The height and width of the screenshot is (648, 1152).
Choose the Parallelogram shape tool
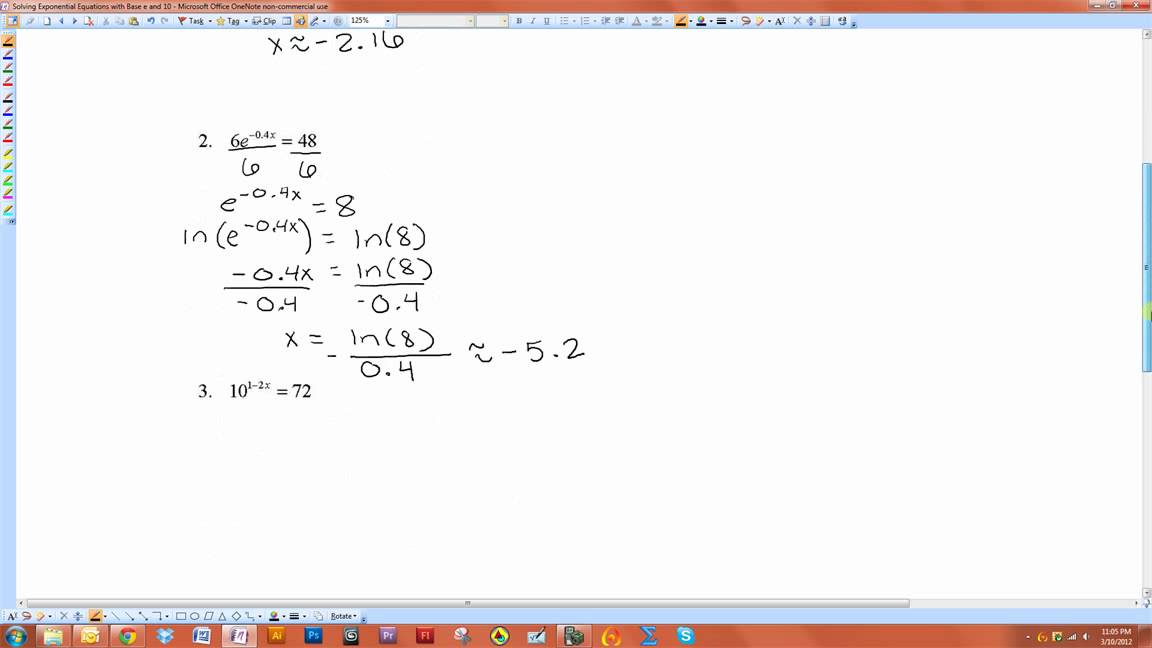coord(209,616)
